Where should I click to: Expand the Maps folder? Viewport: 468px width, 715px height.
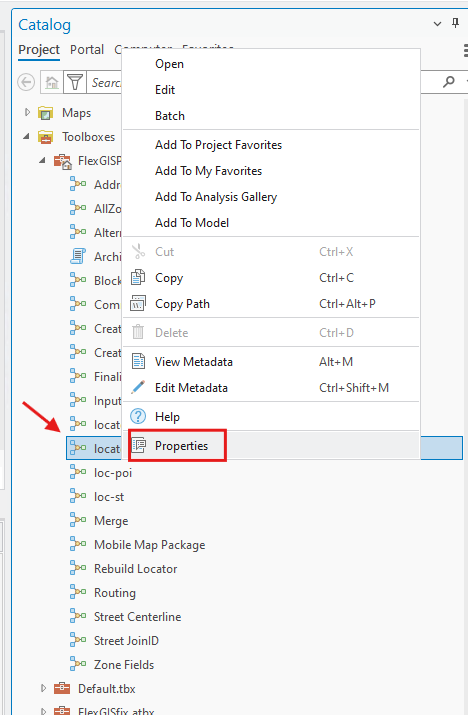pos(27,112)
